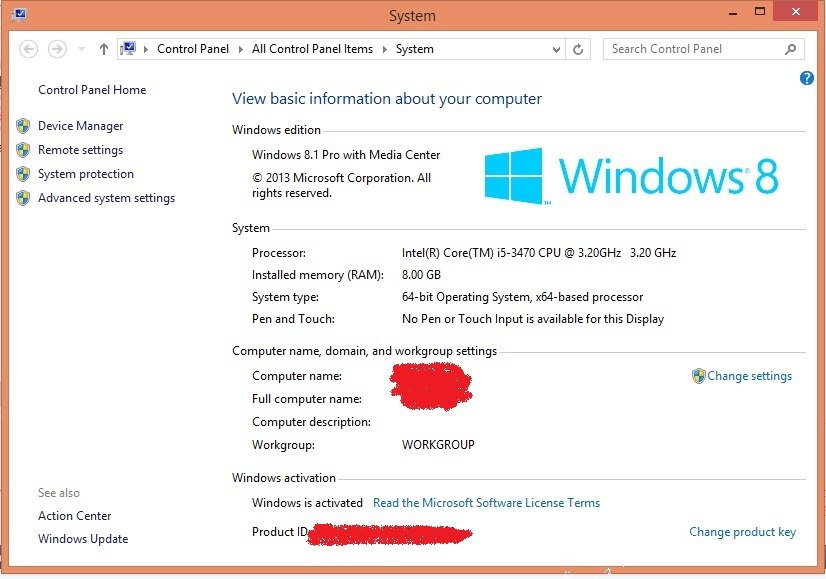Open Device Manager from sidebar

tap(80, 126)
